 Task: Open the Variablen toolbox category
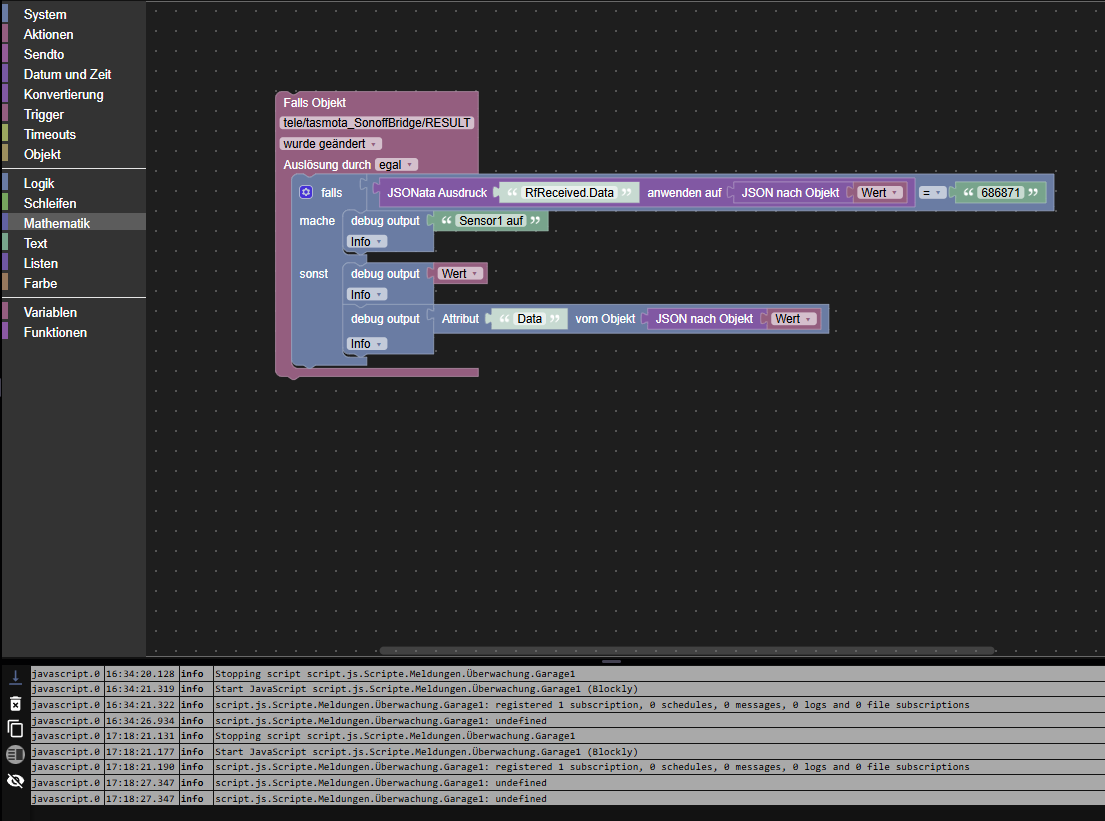[x=73, y=312]
